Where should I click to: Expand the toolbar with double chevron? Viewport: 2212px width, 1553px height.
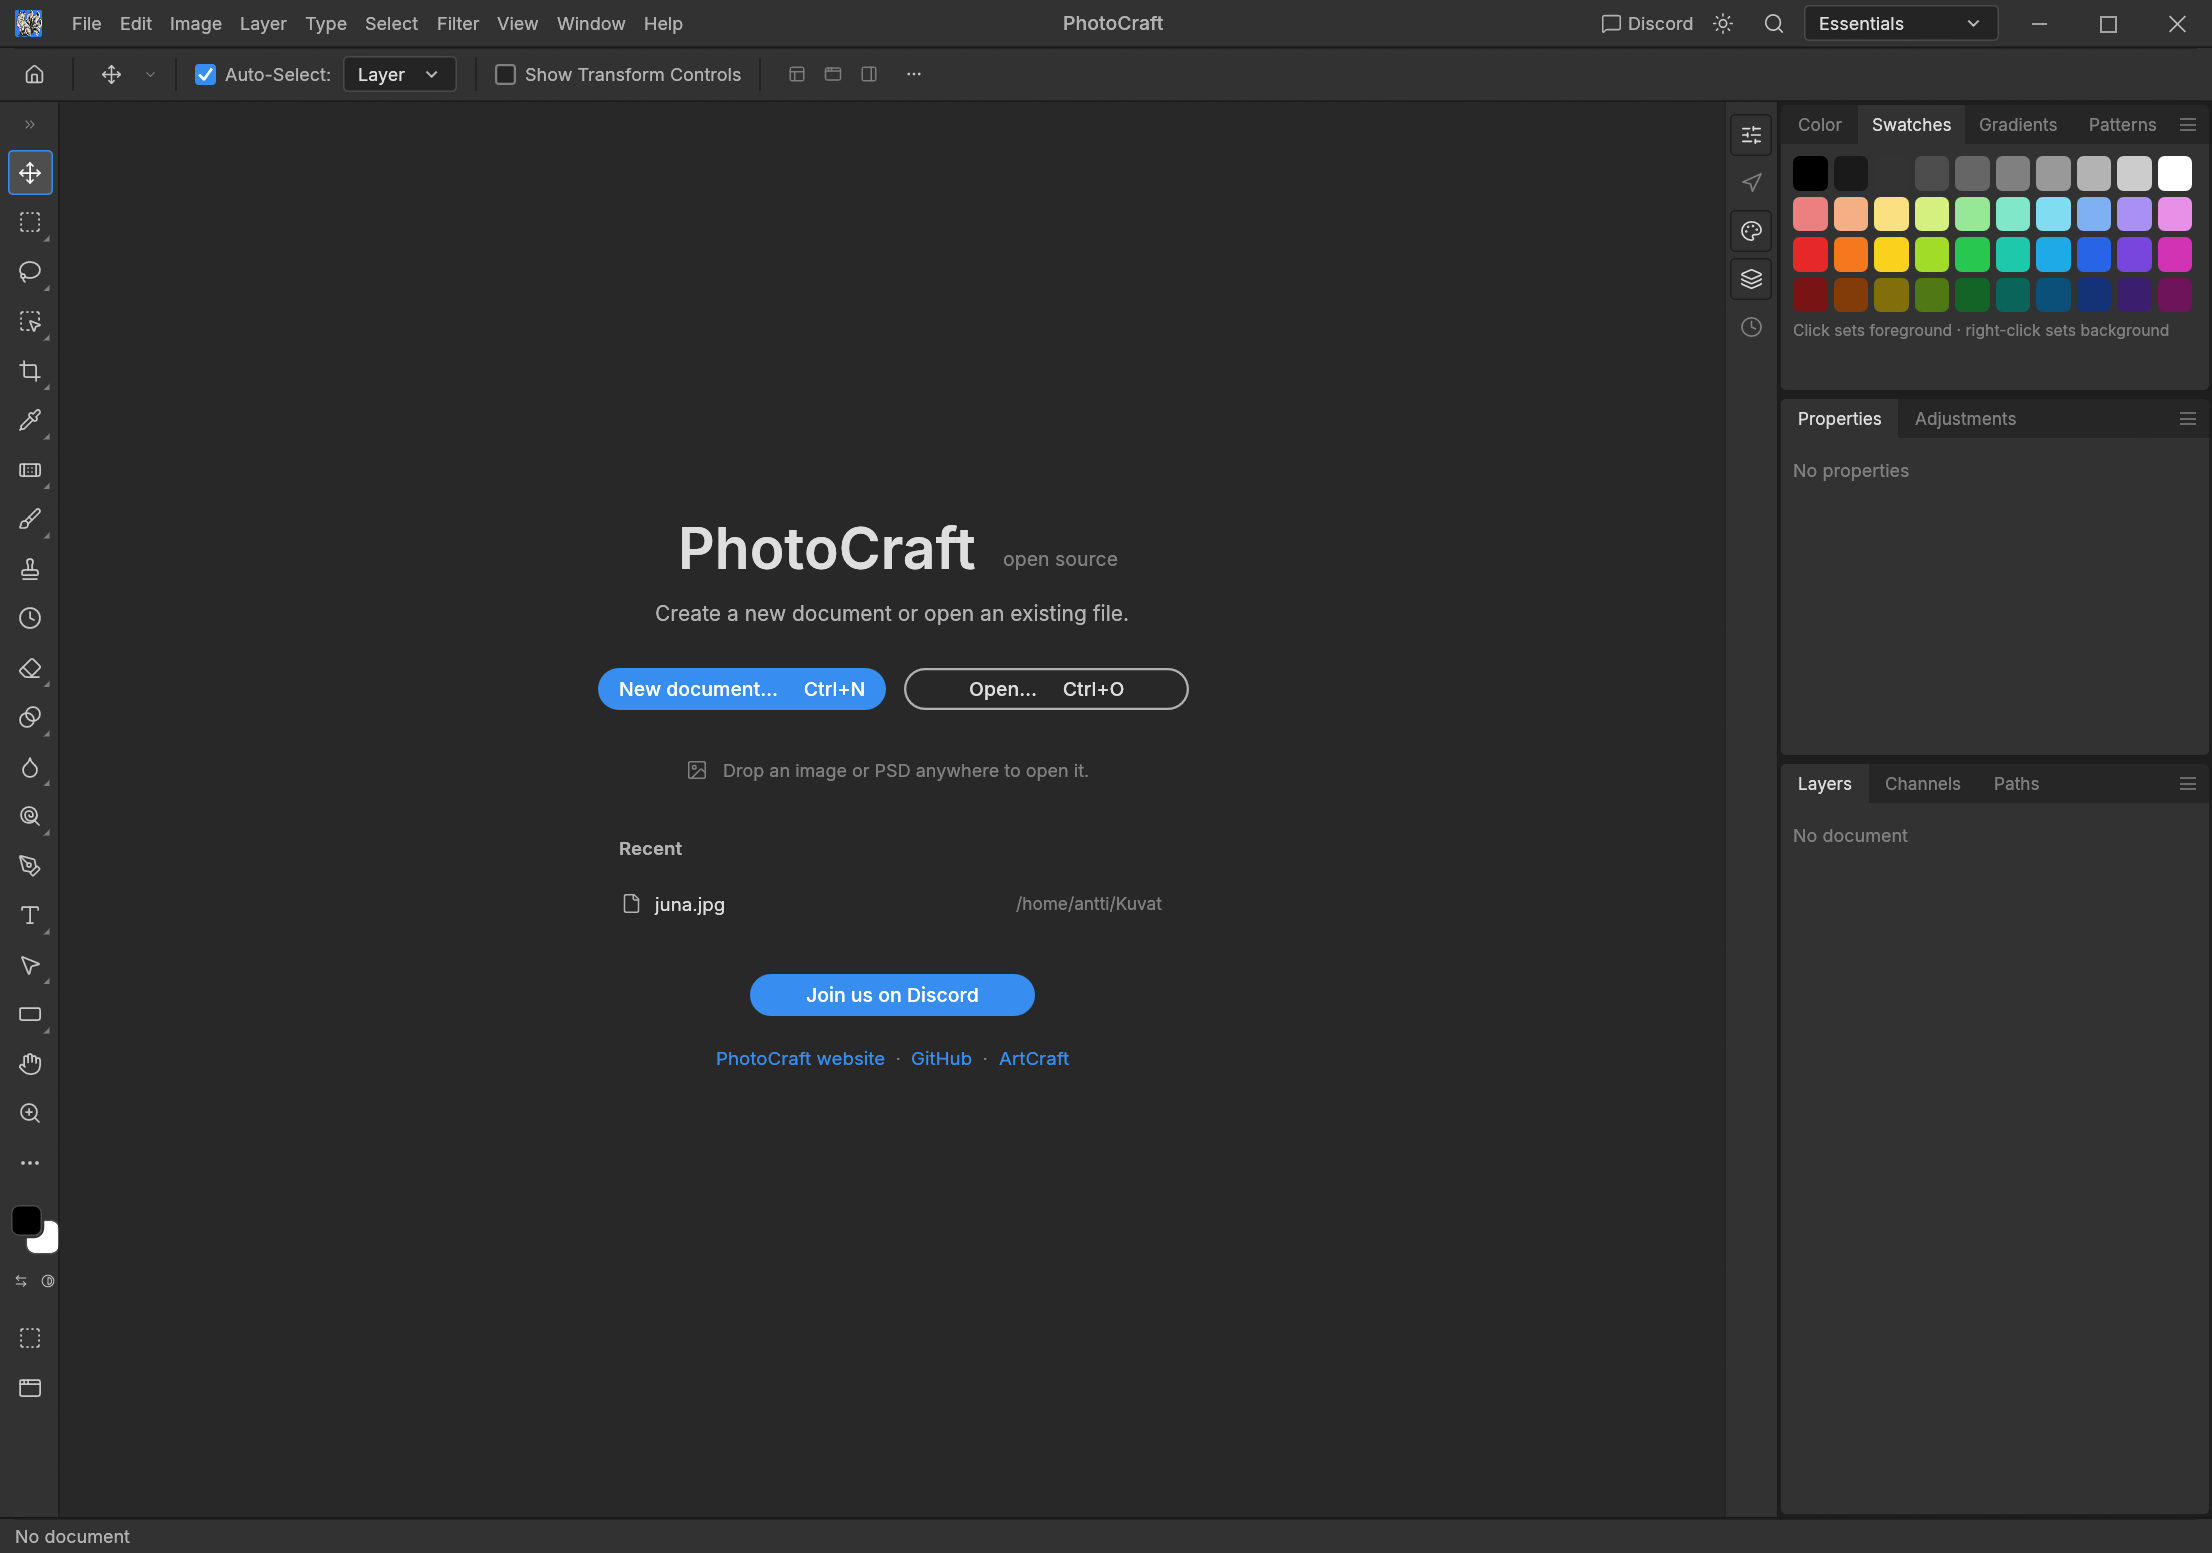tap(30, 124)
